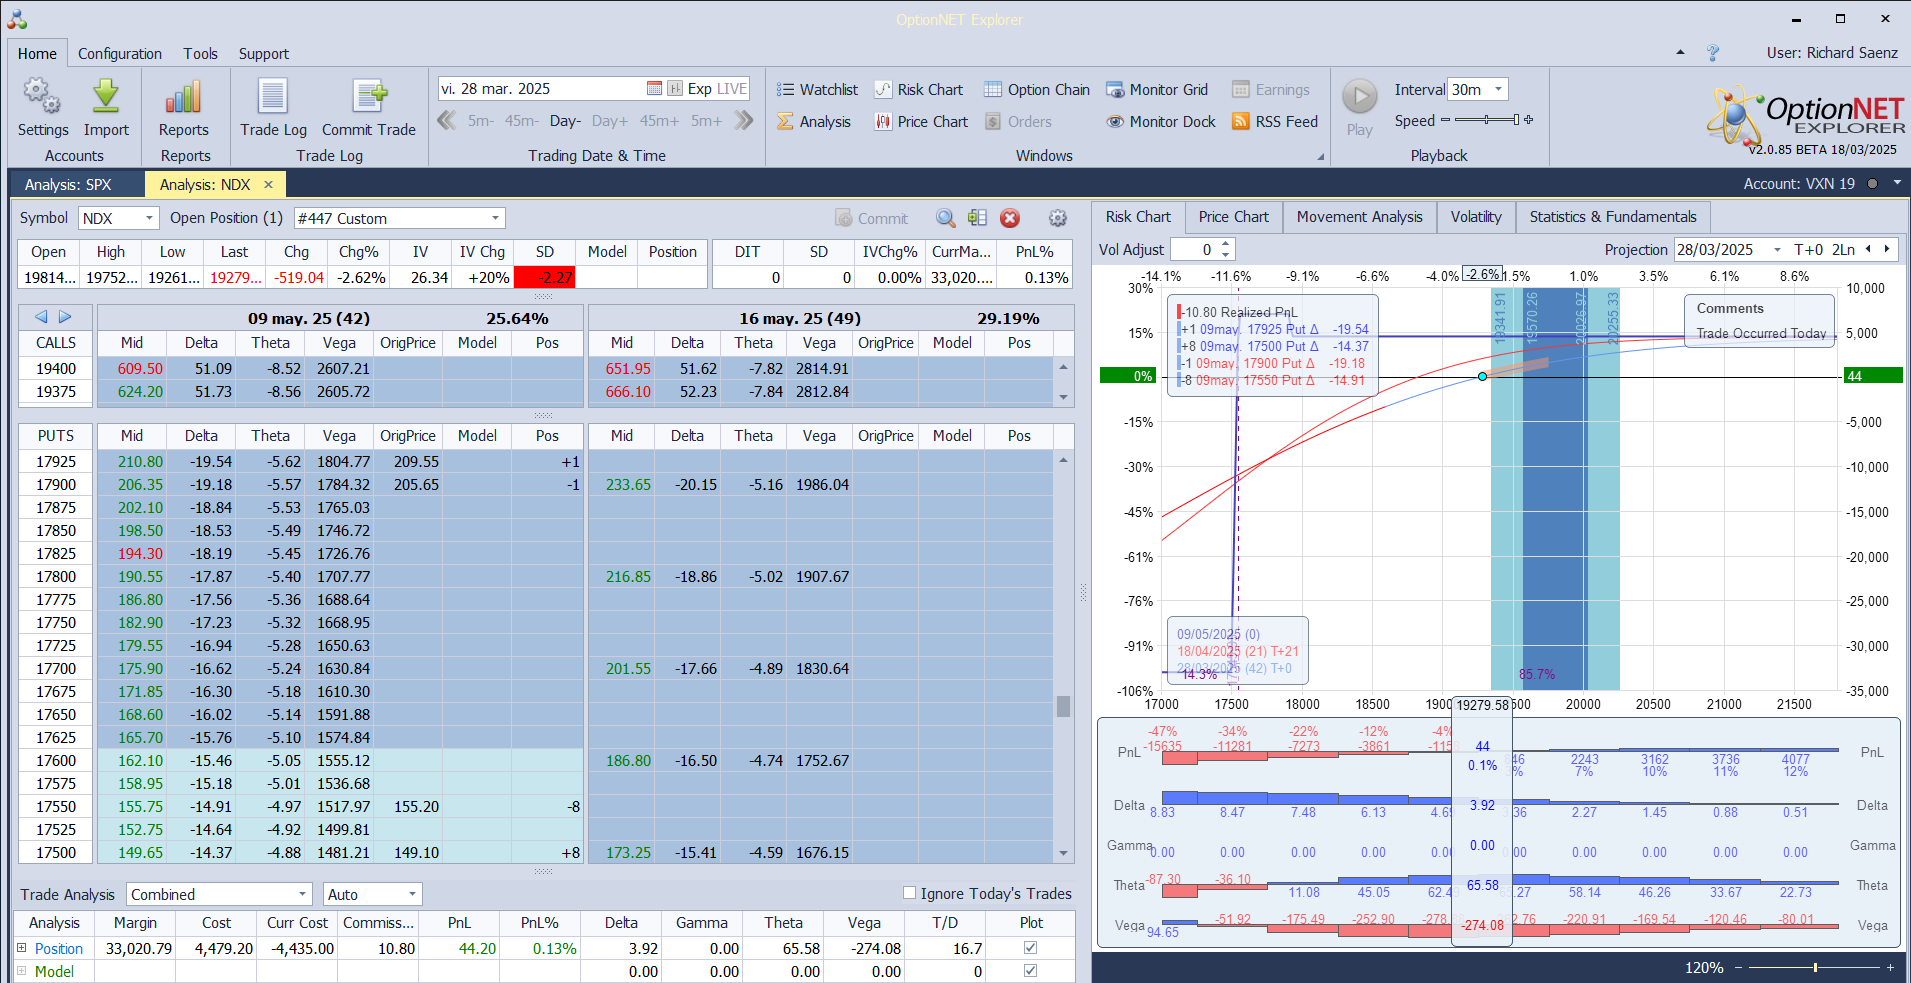
Task: Switch to the Volatility tab
Action: pos(1475,216)
